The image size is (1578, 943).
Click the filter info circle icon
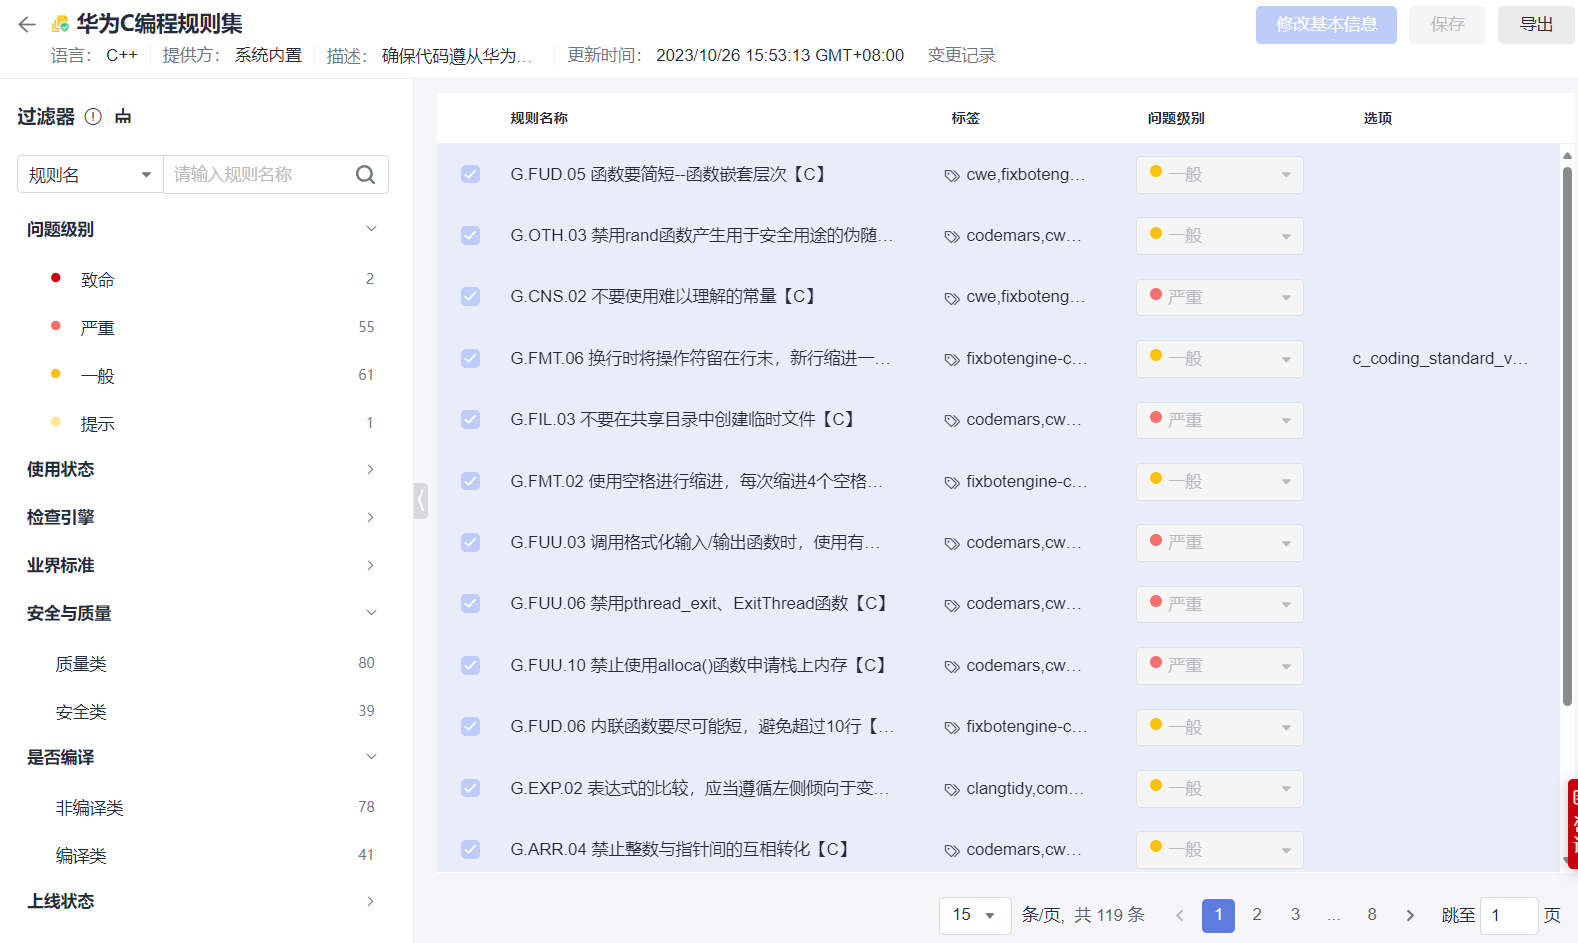tap(93, 116)
